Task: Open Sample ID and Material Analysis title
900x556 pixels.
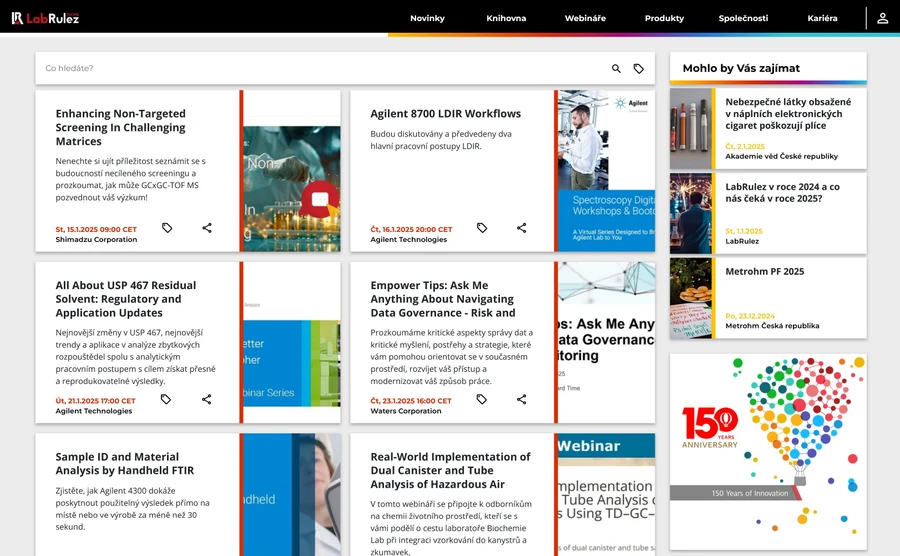Action: point(125,464)
